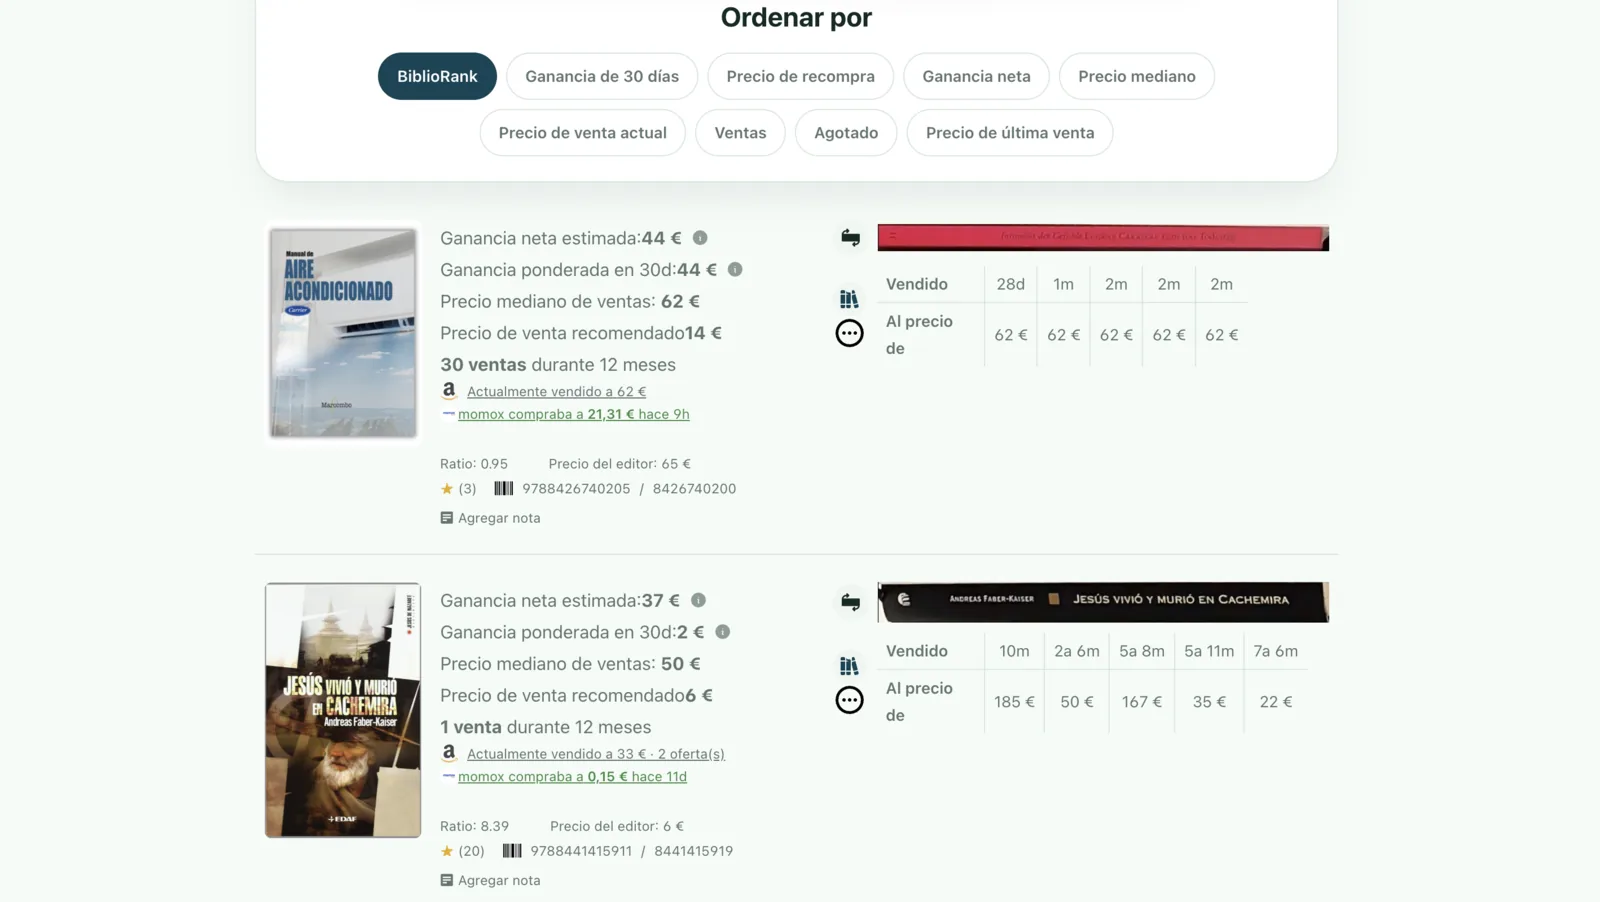Select the BiblioRank sort option

pos(437,76)
